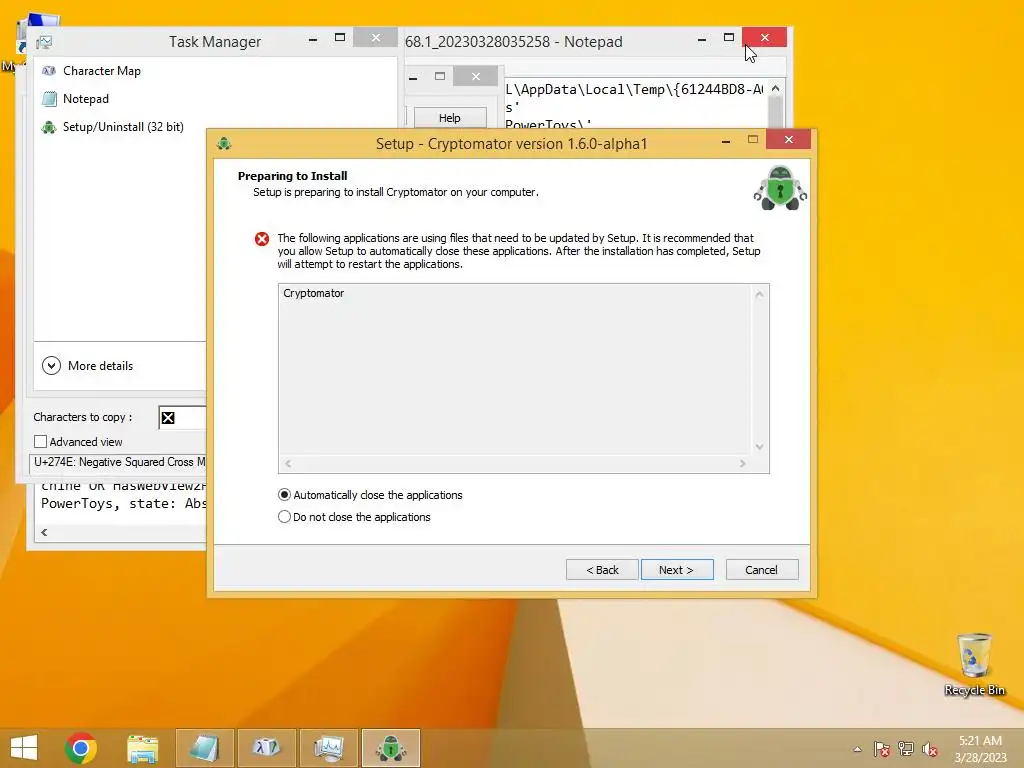This screenshot has height=768, width=1024.
Task: Click the U+274E status text in Character Map
Action: (x=119, y=462)
